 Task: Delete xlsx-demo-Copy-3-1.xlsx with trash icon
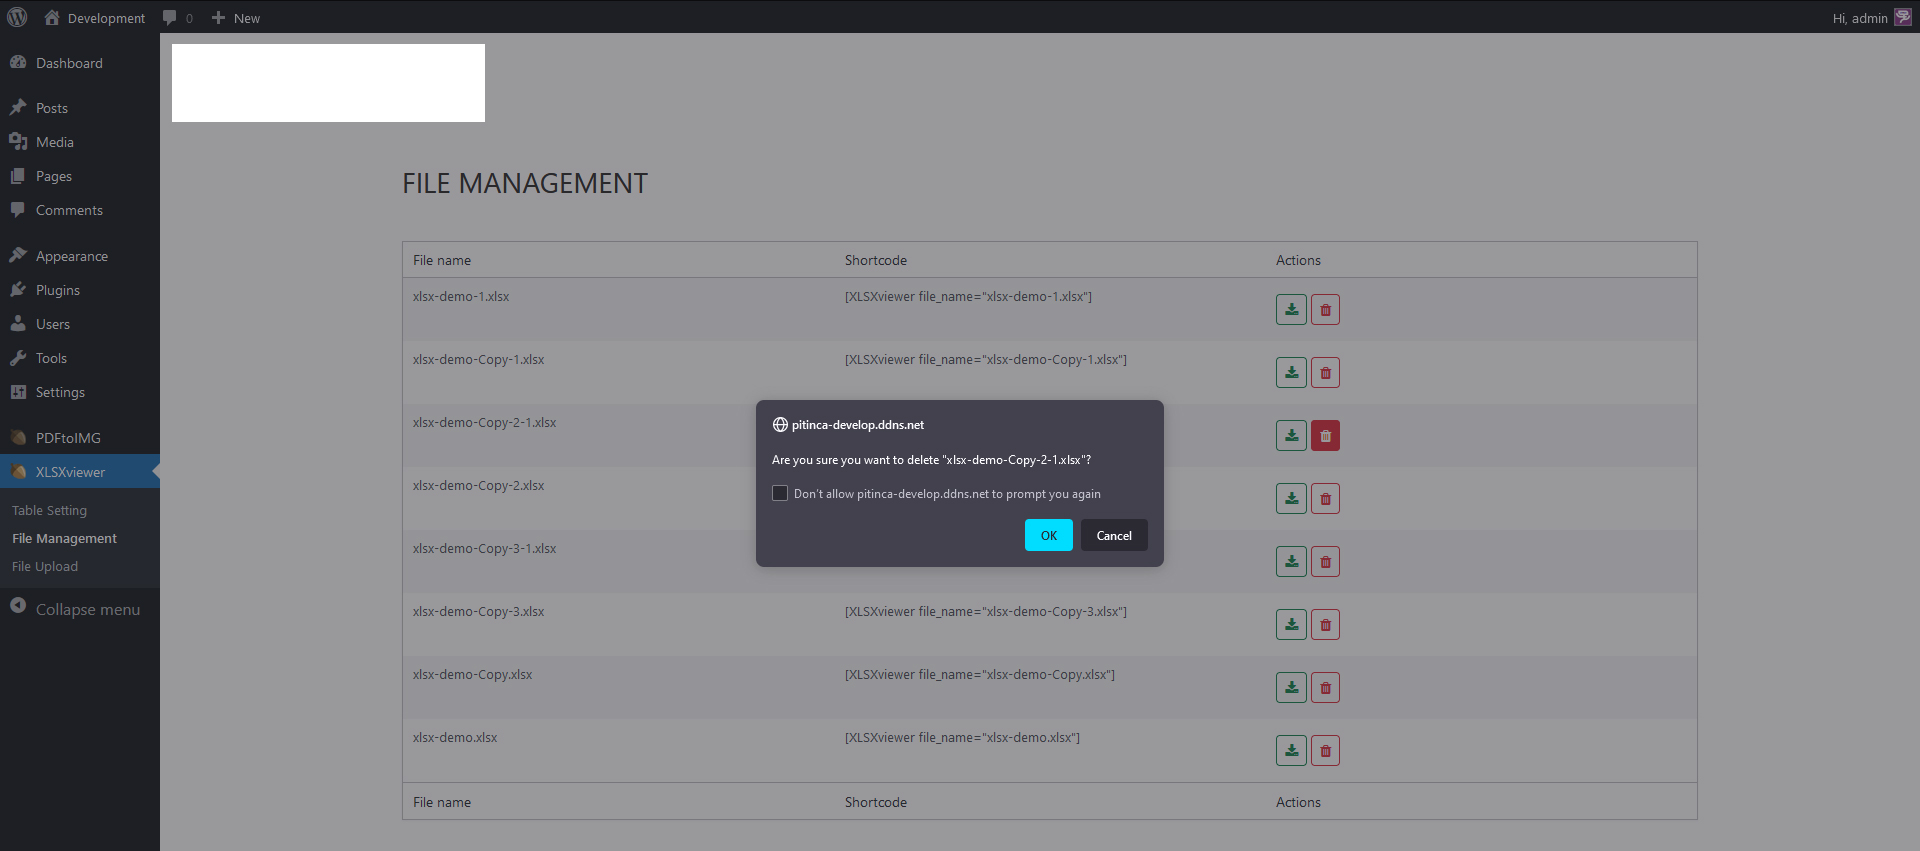(x=1325, y=562)
